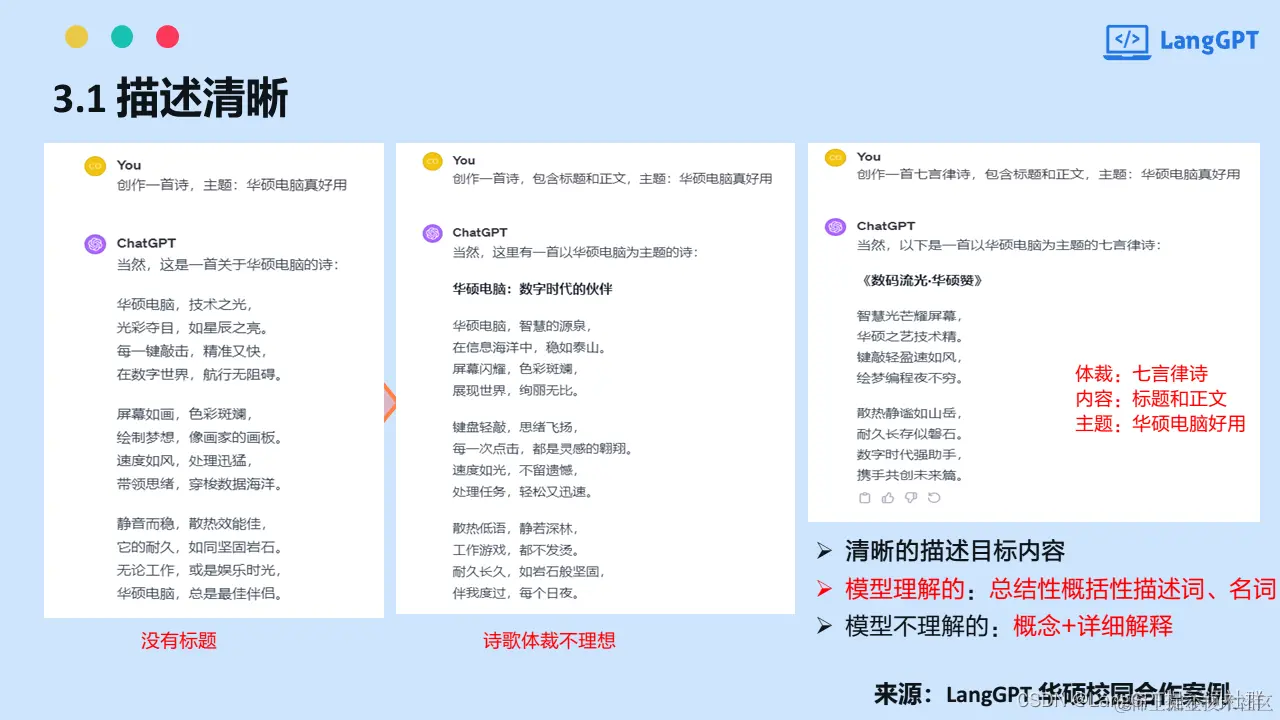1280x720 pixels.
Task: Click the caption 诗歌体裁不理想
Action: pyautogui.click(x=549, y=641)
